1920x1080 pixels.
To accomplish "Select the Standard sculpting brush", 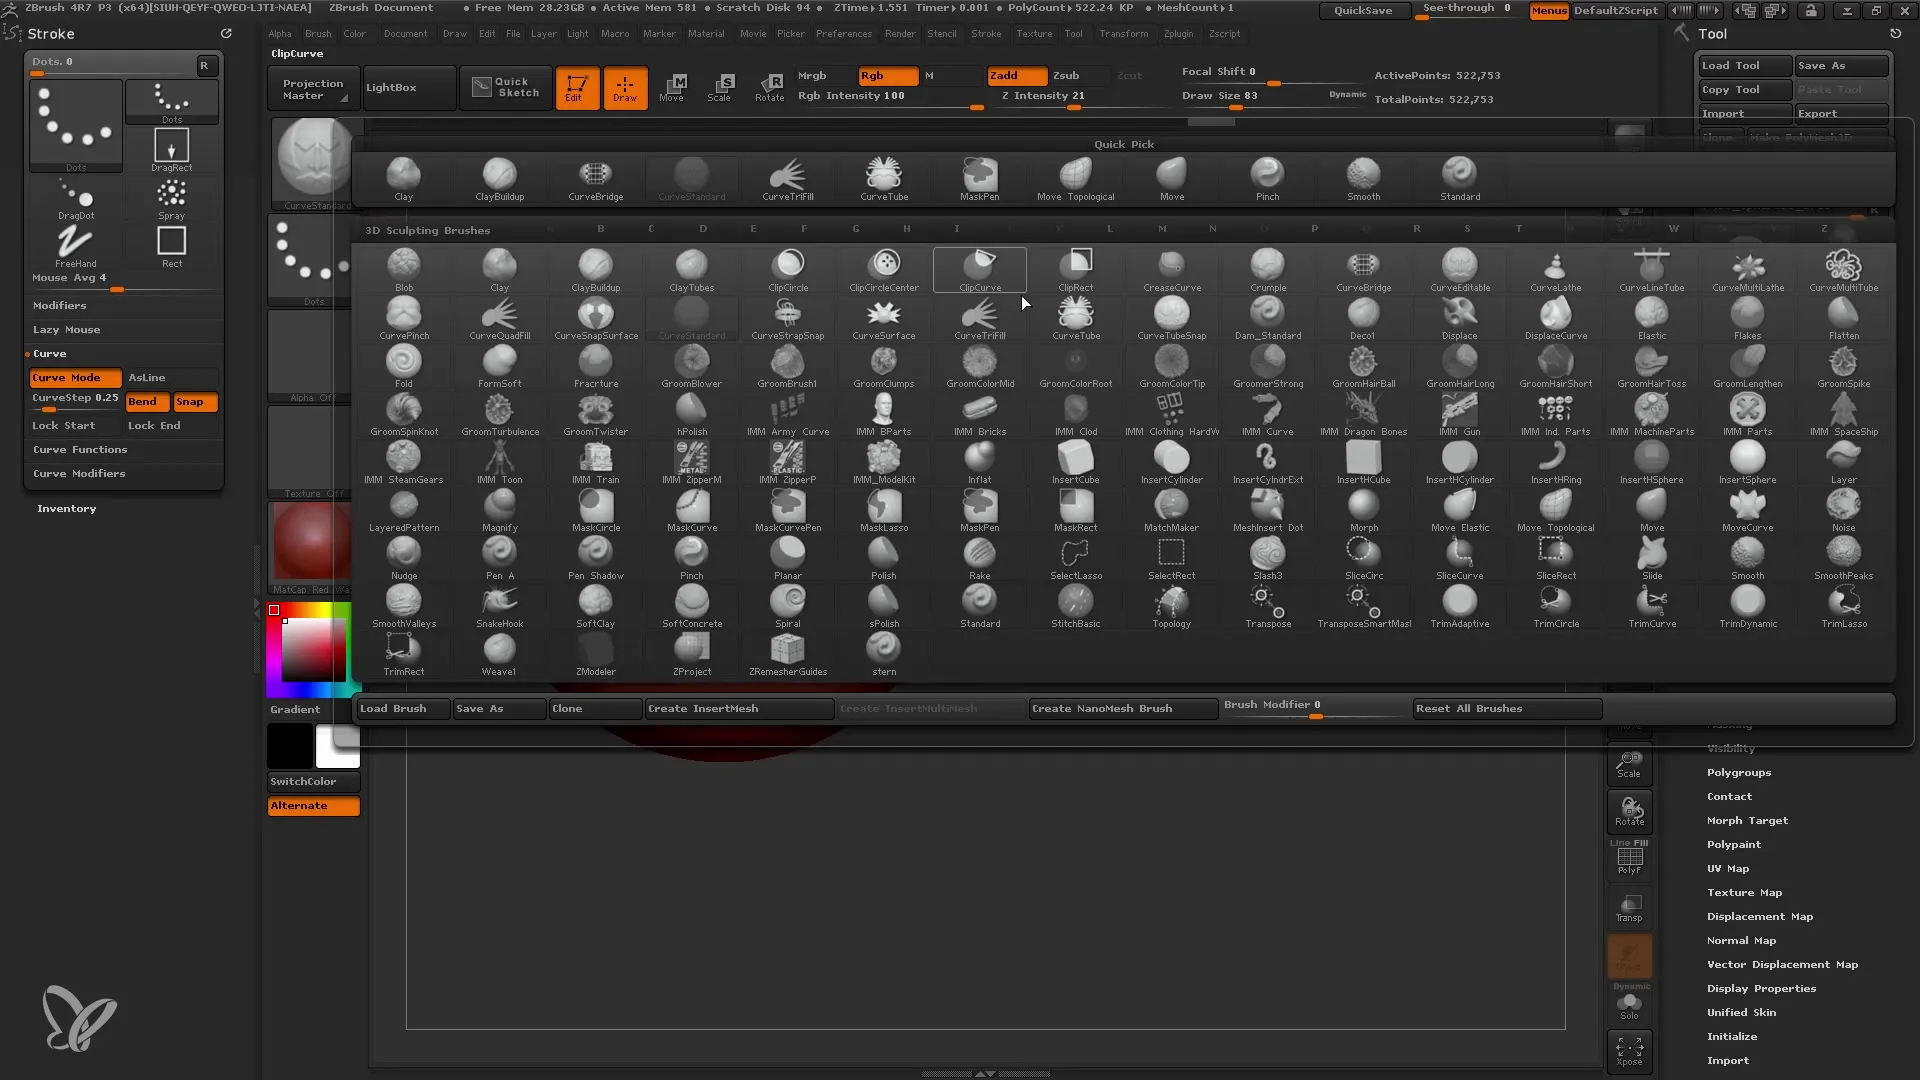I will 978,607.
